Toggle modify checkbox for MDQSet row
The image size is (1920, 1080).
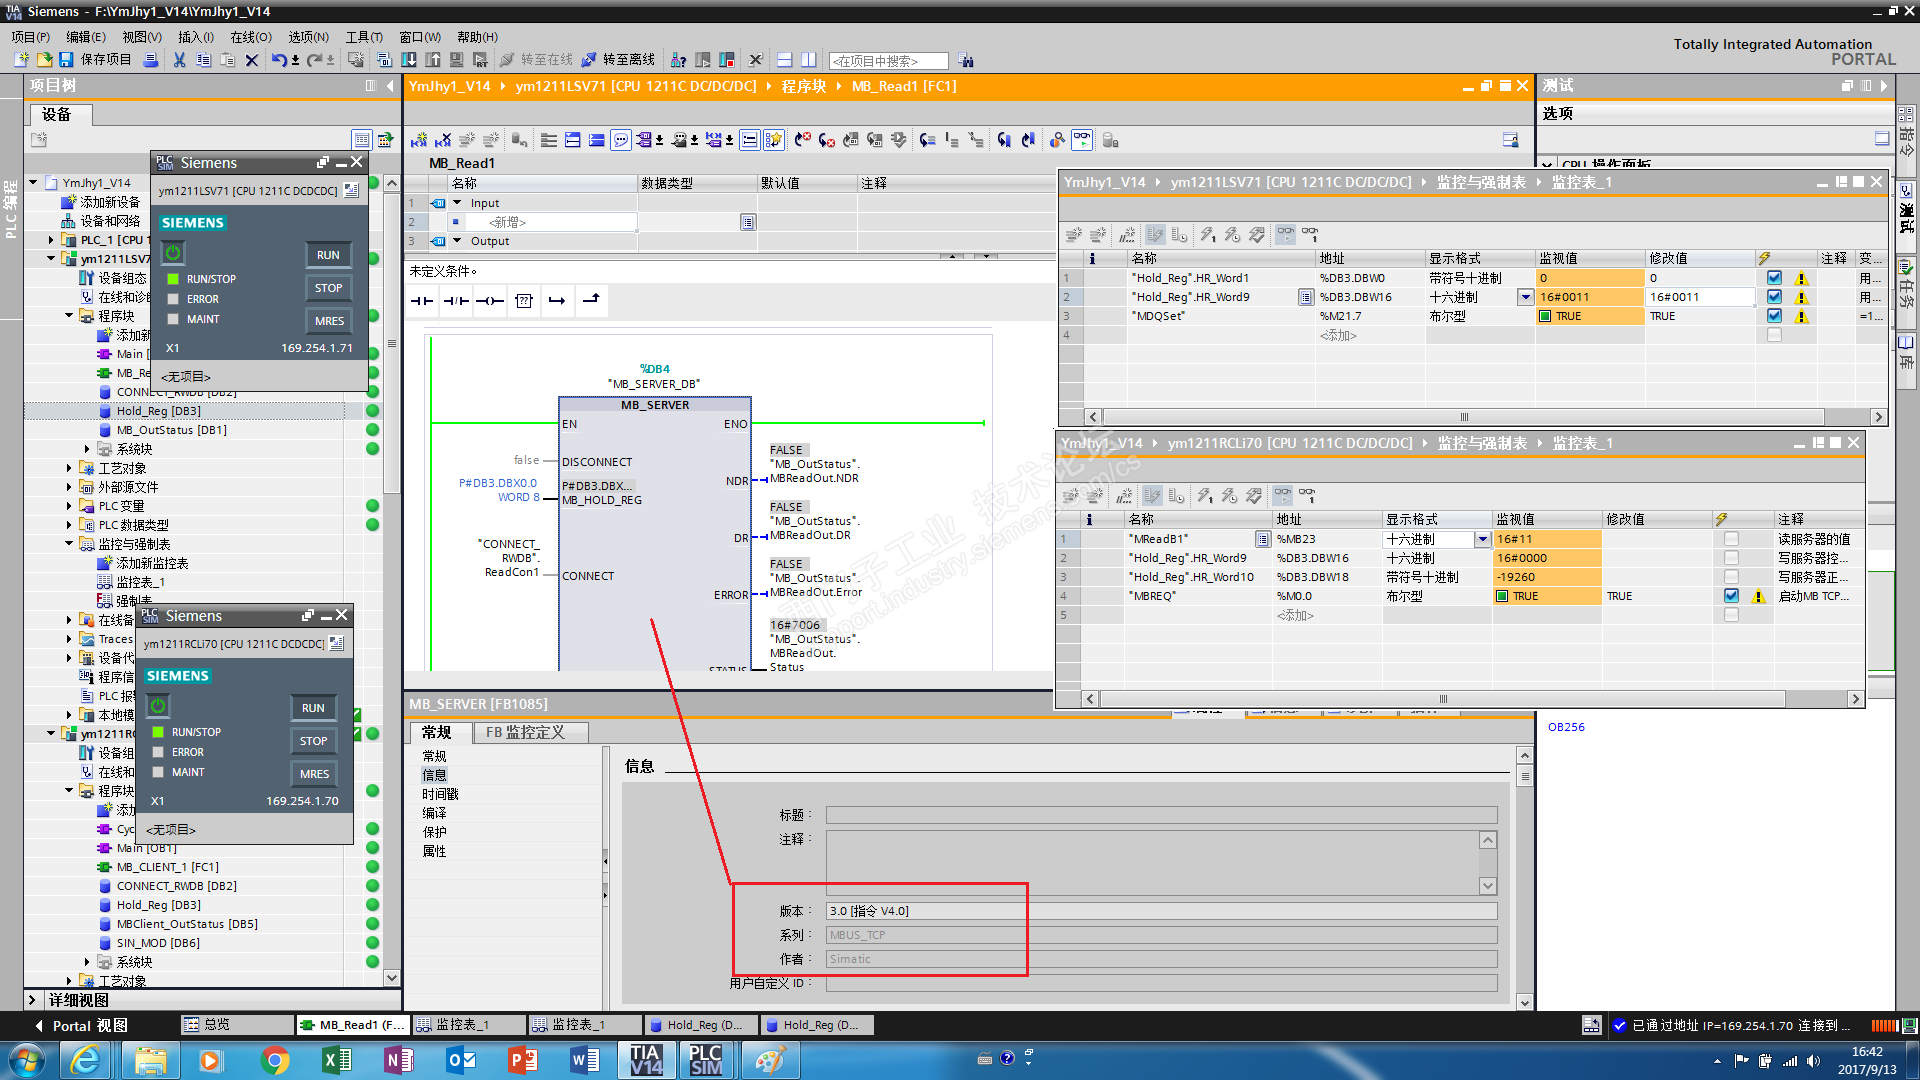coord(1774,316)
